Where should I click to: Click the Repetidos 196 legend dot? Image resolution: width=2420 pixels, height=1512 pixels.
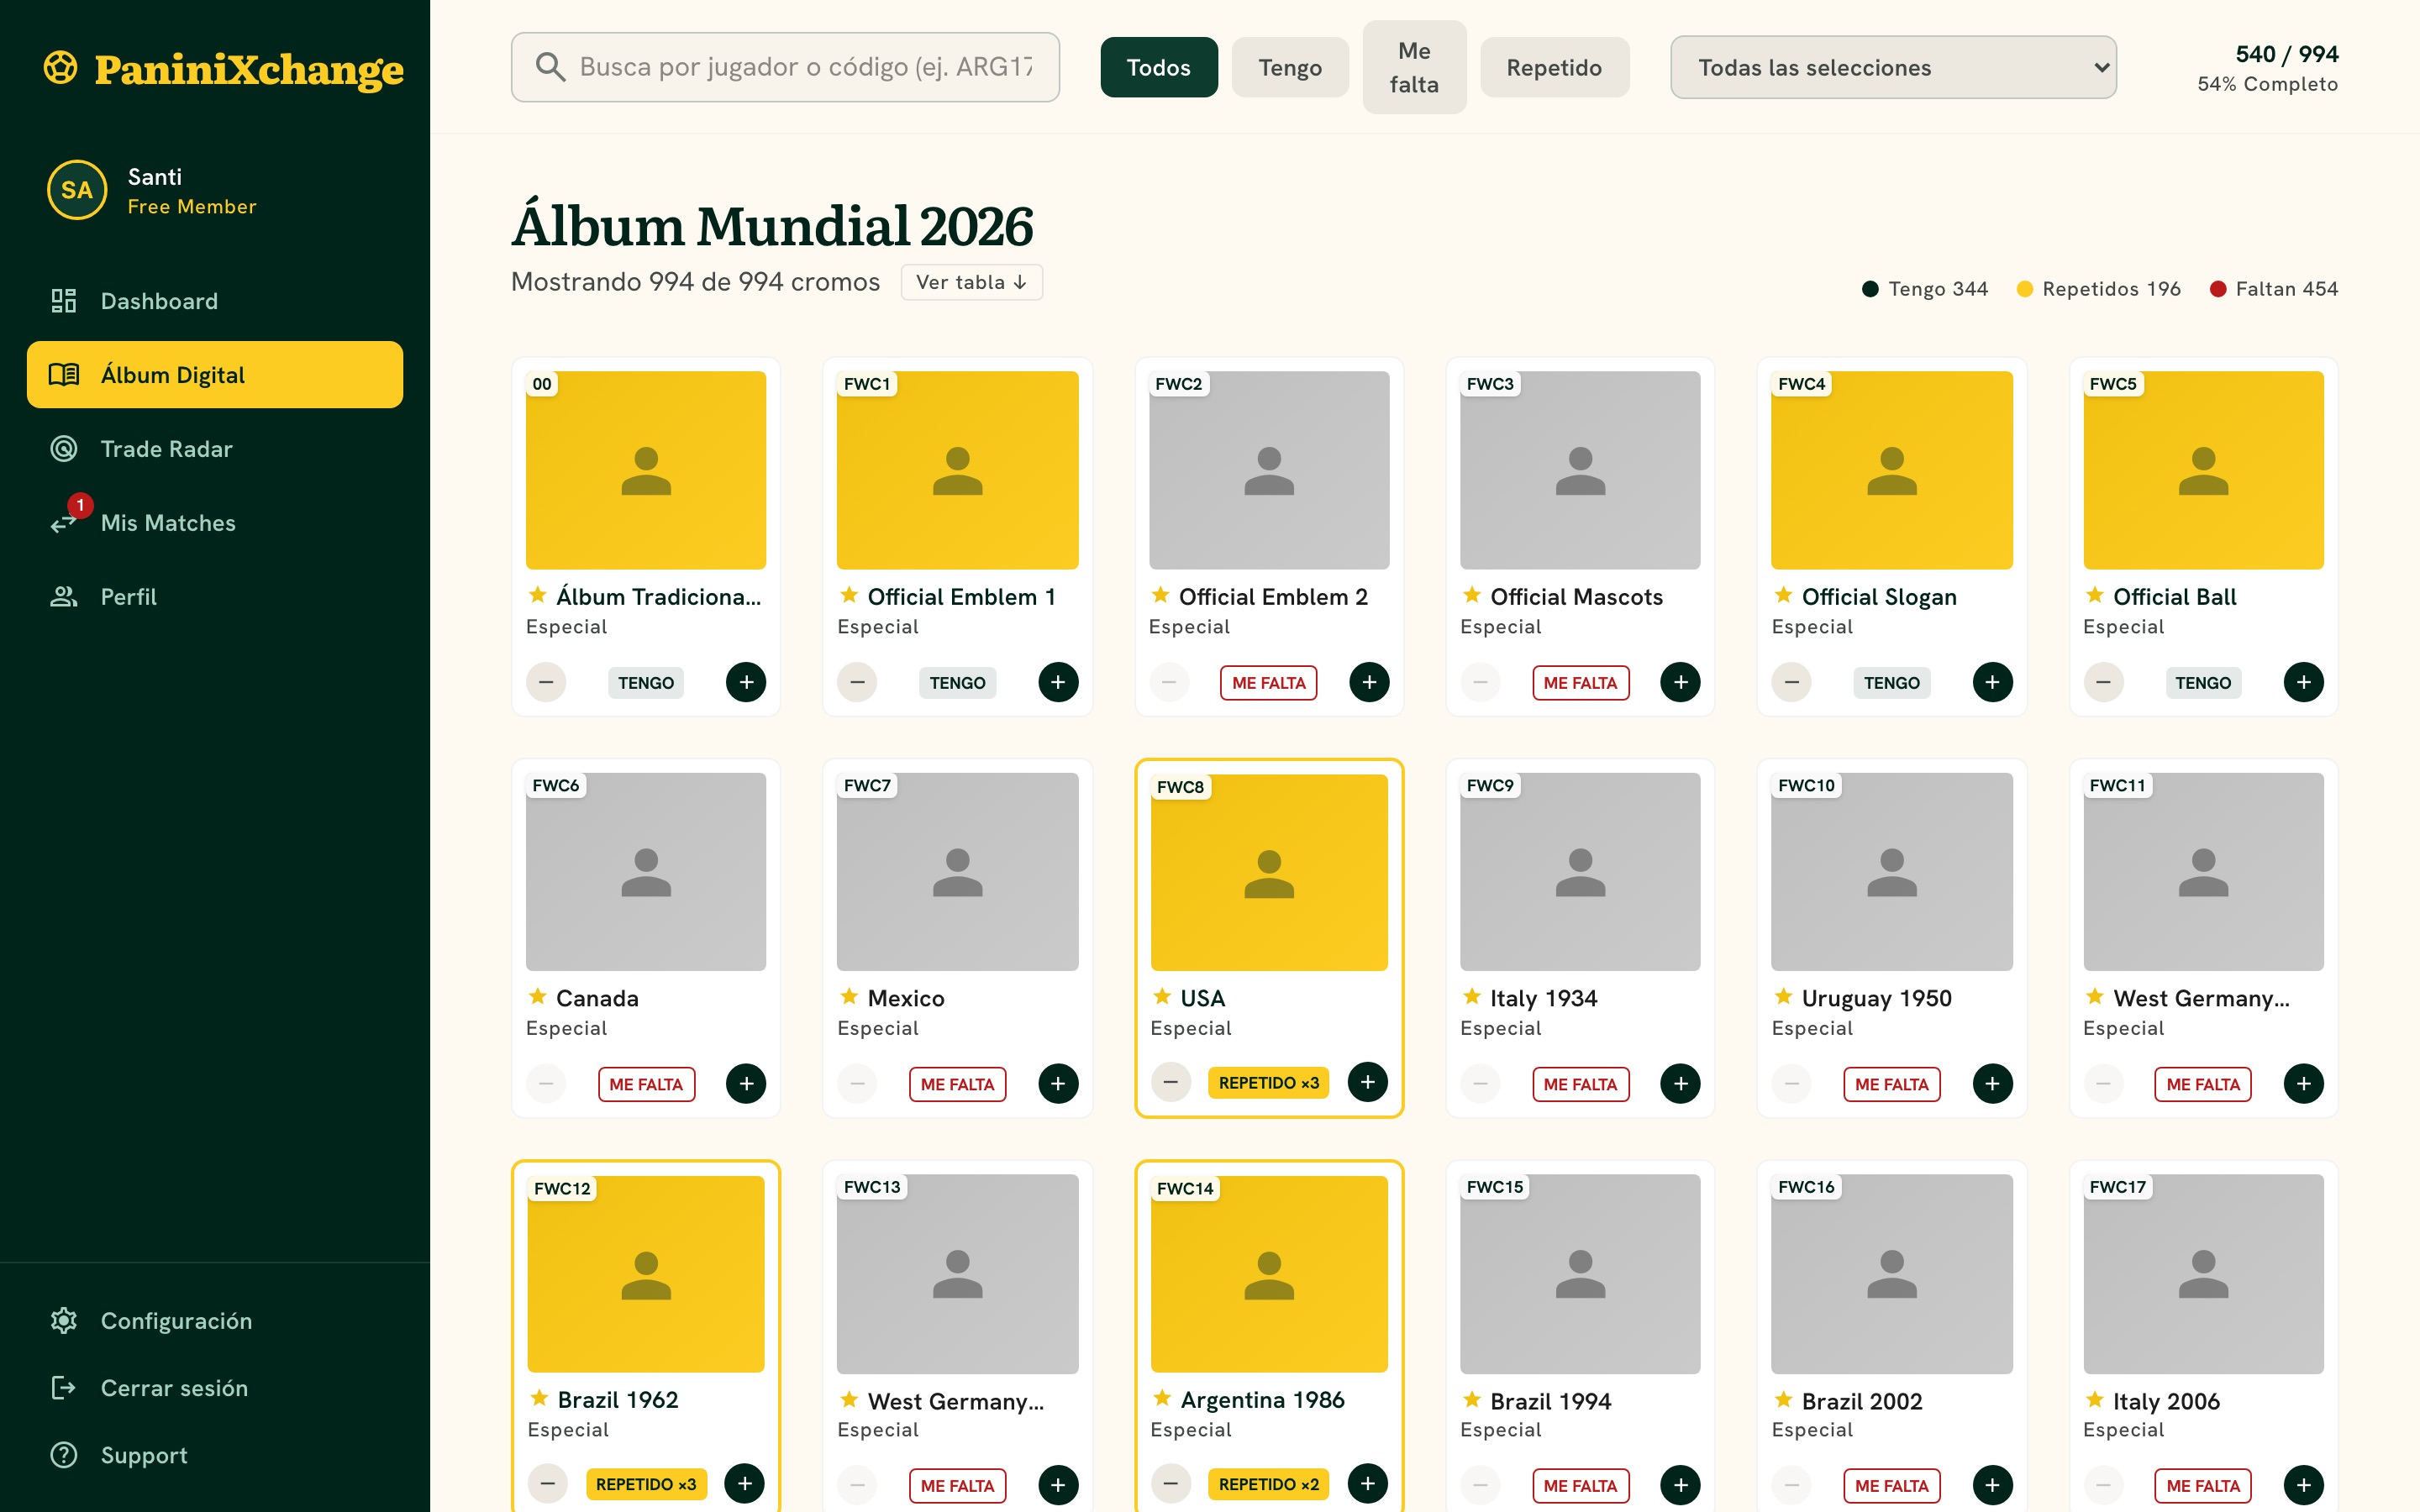click(2025, 289)
